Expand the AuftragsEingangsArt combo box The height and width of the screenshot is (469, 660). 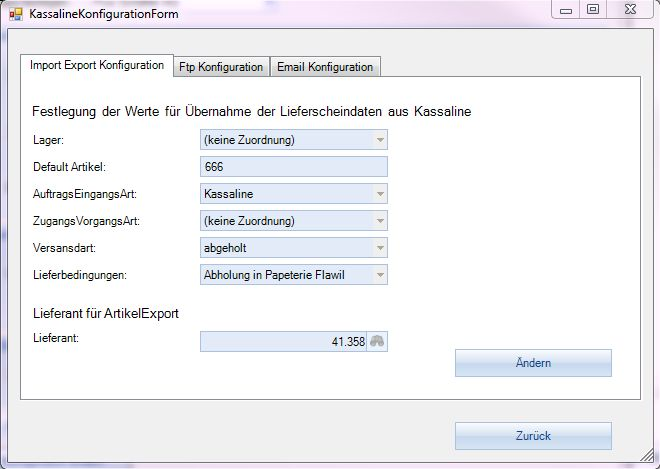coord(380,194)
